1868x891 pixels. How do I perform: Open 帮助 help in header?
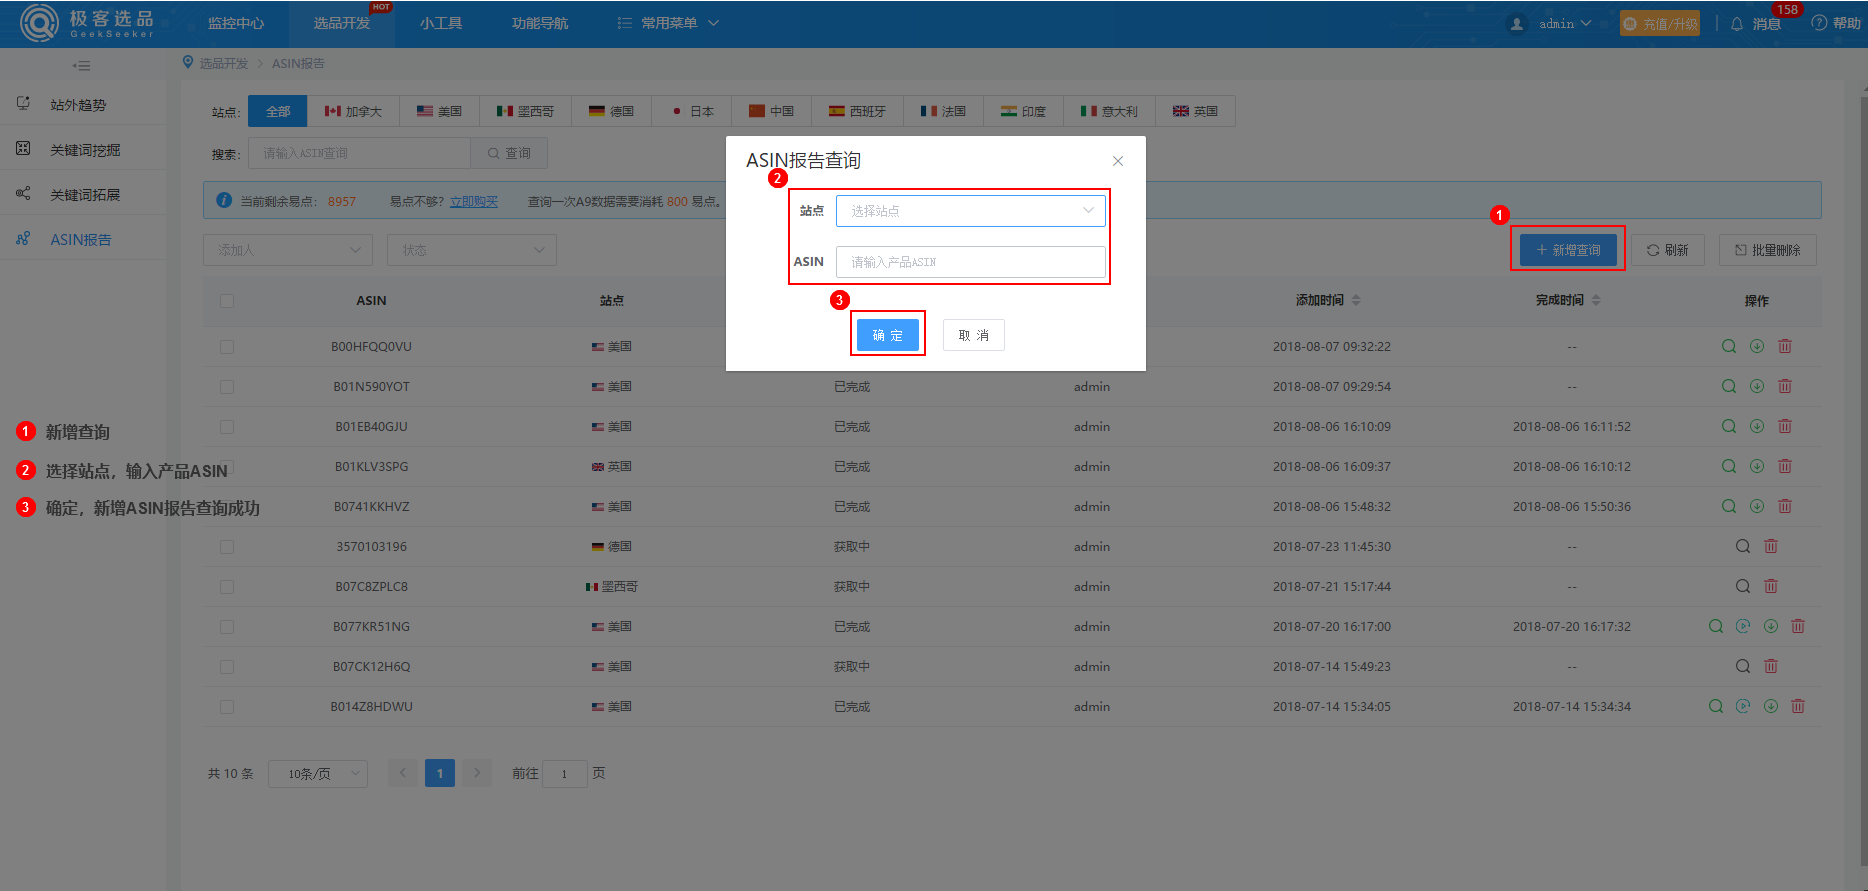(1836, 23)
